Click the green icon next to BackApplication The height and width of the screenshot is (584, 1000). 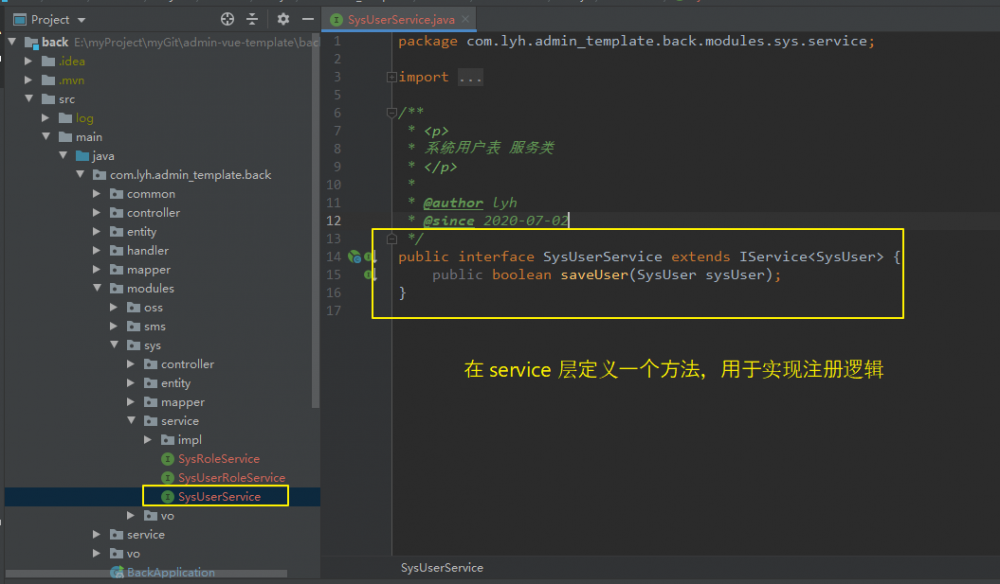(x=115, y=572)
